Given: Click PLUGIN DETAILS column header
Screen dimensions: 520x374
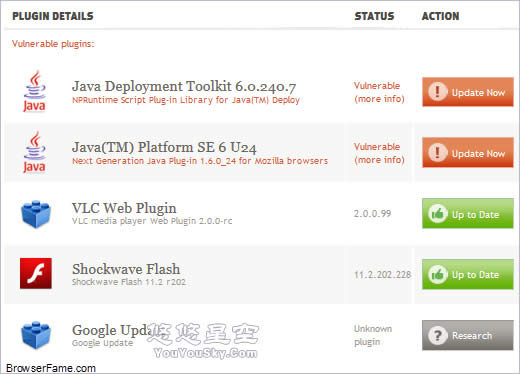Looking at the screenshot, I should pos(53,16).
